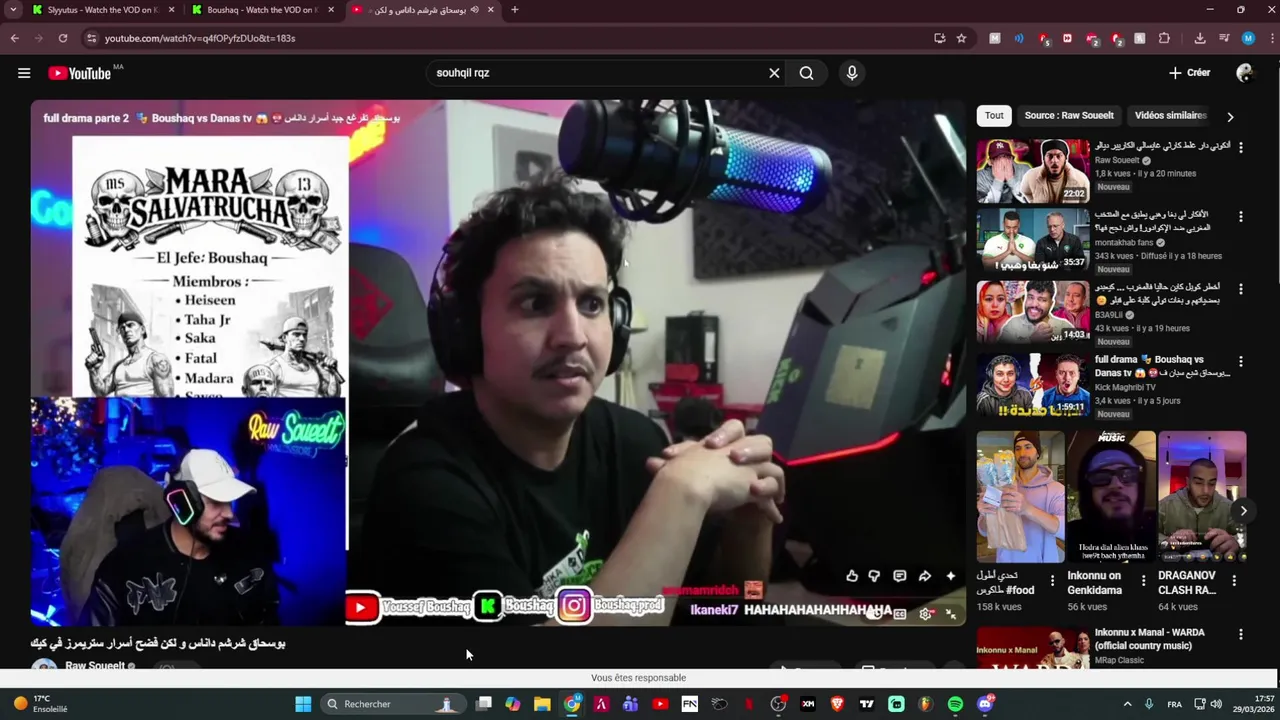Image resolution: width=1280 pixels, height=720 pixels.
Task: Open a new browser tab
Action: coord(514,10)
